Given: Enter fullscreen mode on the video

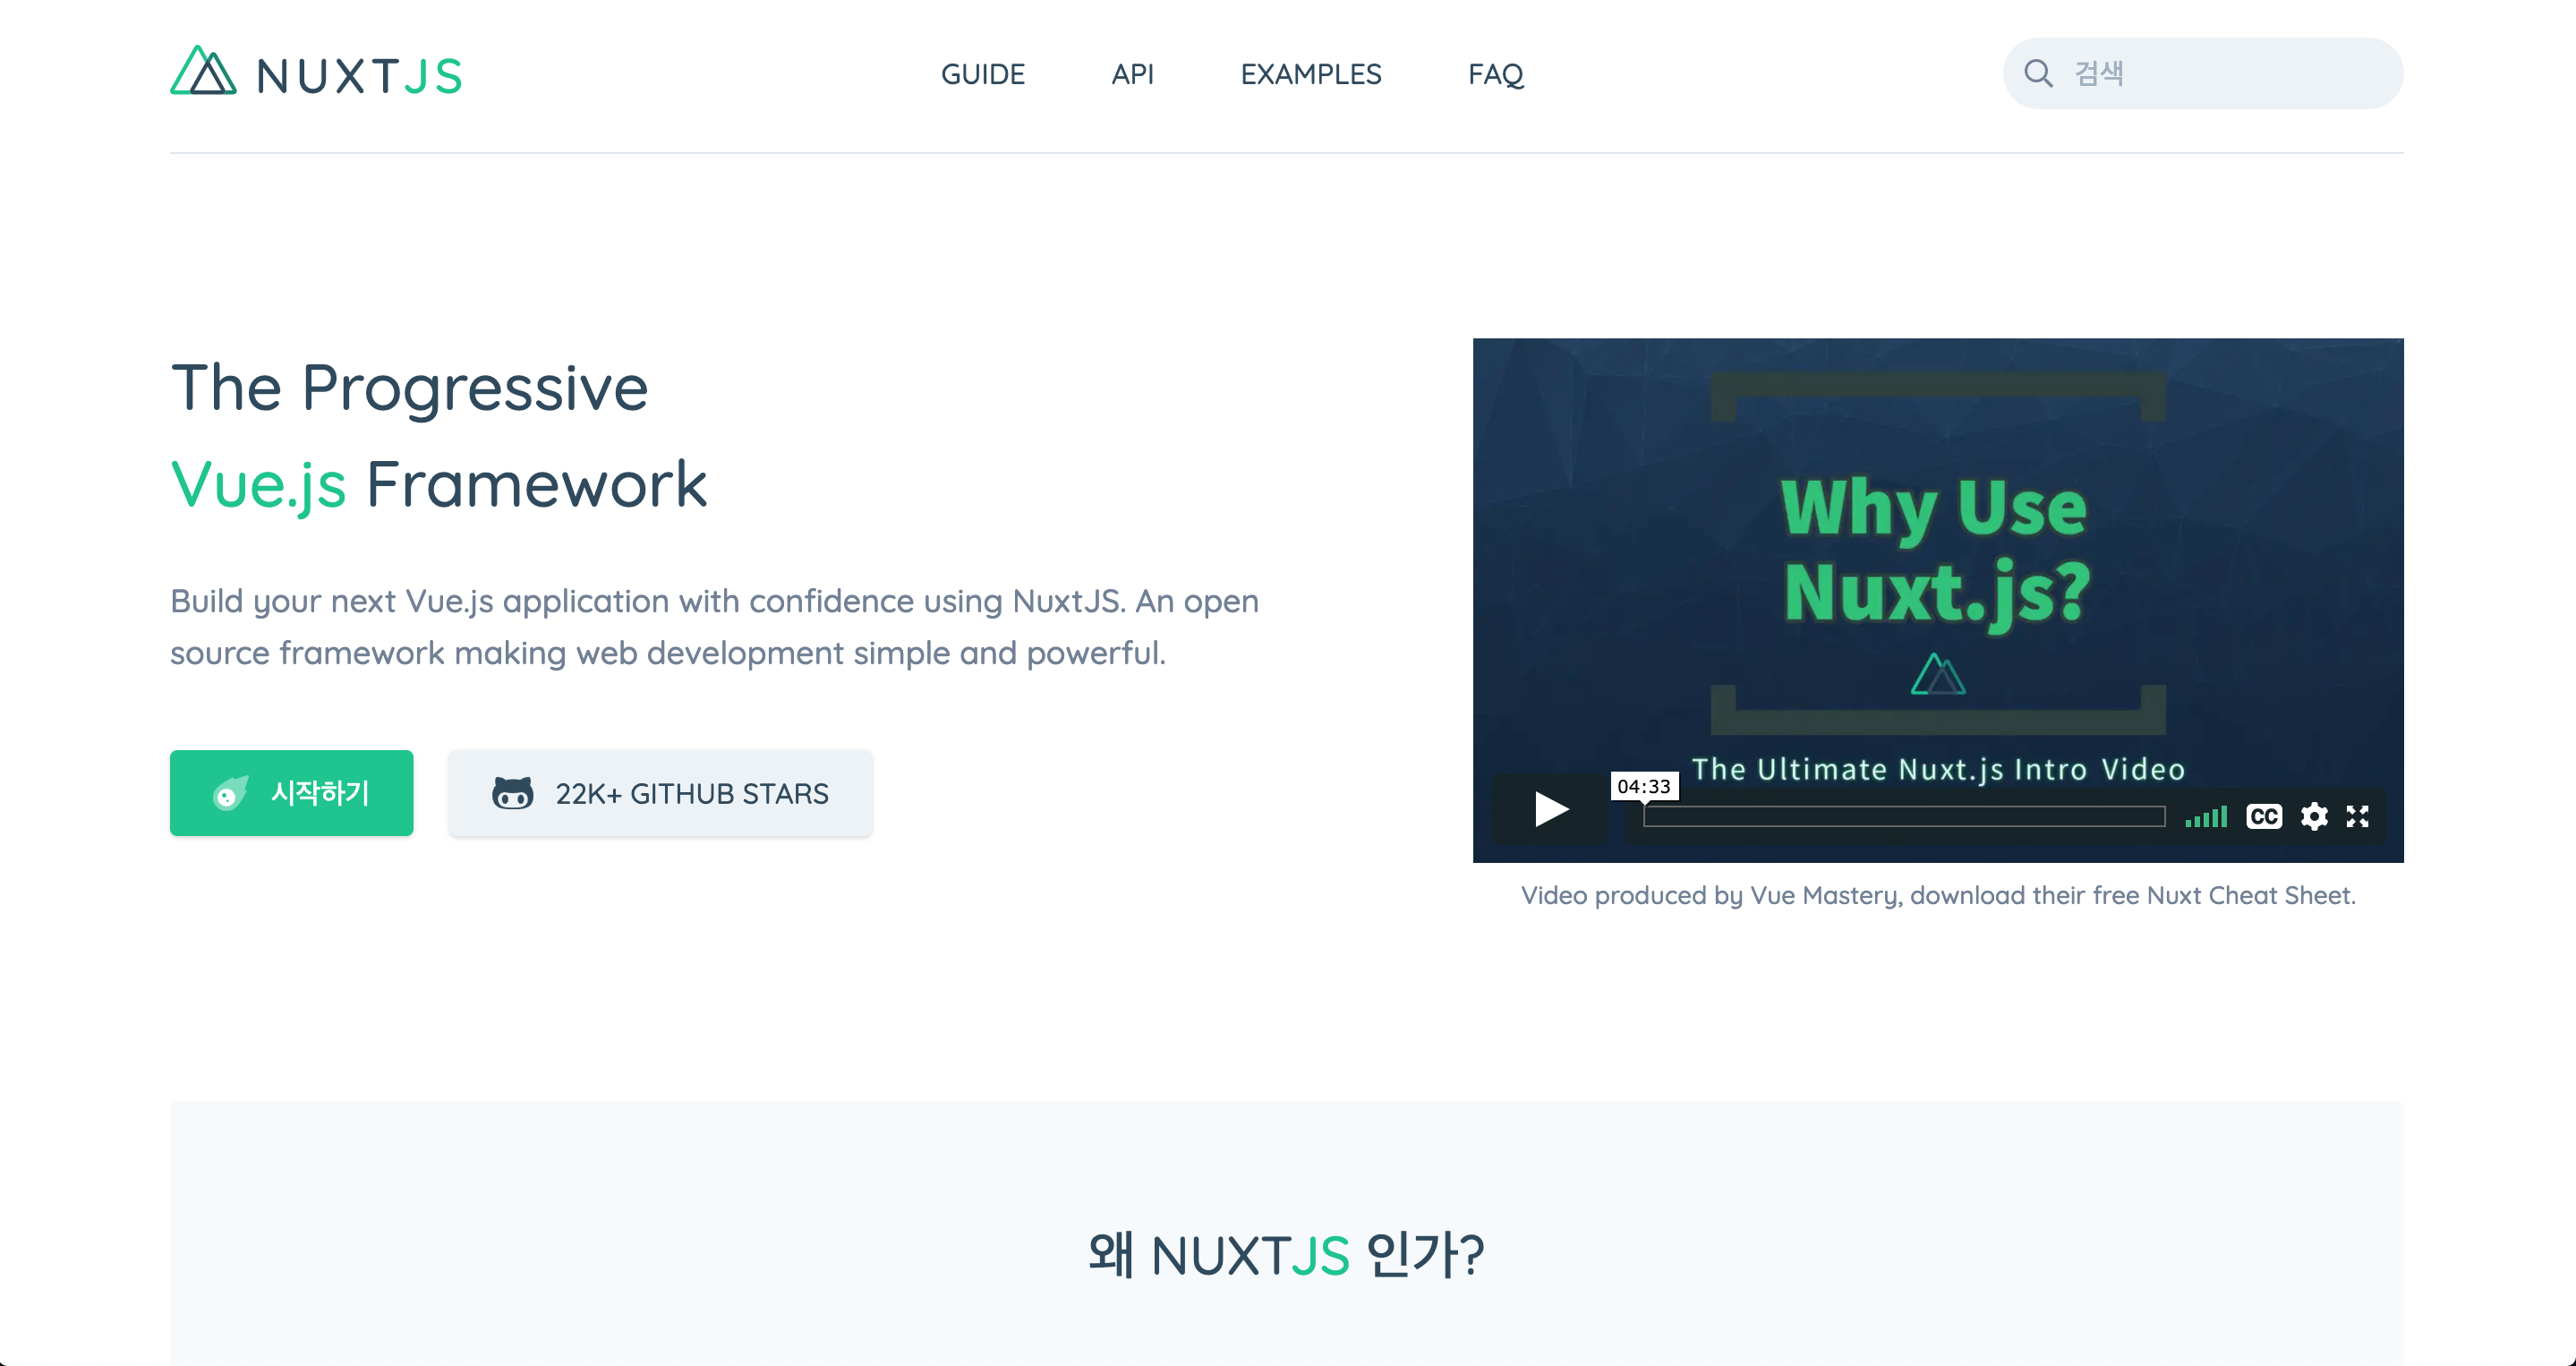Looking at the screenshot, I should (2358, 817).
